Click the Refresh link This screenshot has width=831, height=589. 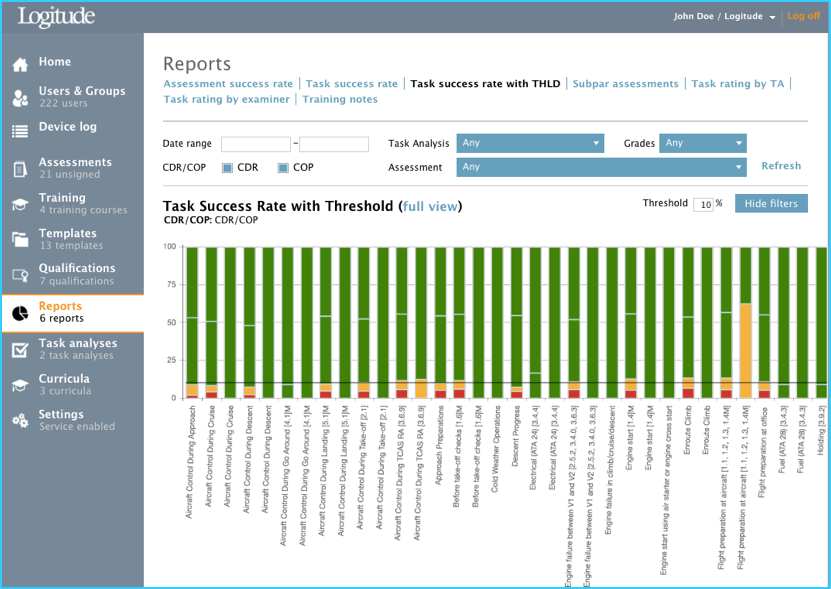[x=781, y=166]
